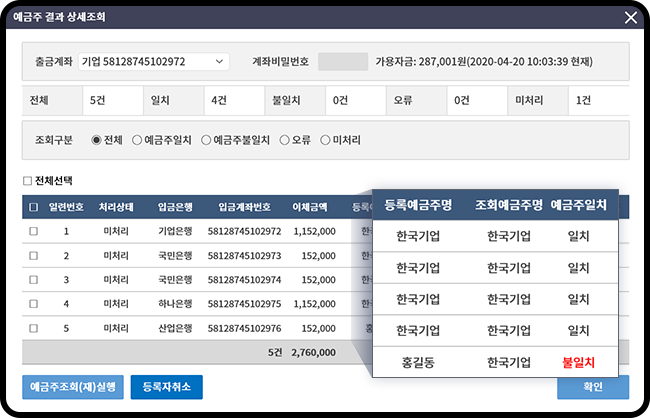650x418 pixels.
Task: Select the 오류 radio option
Action: (x=284, y=140)
